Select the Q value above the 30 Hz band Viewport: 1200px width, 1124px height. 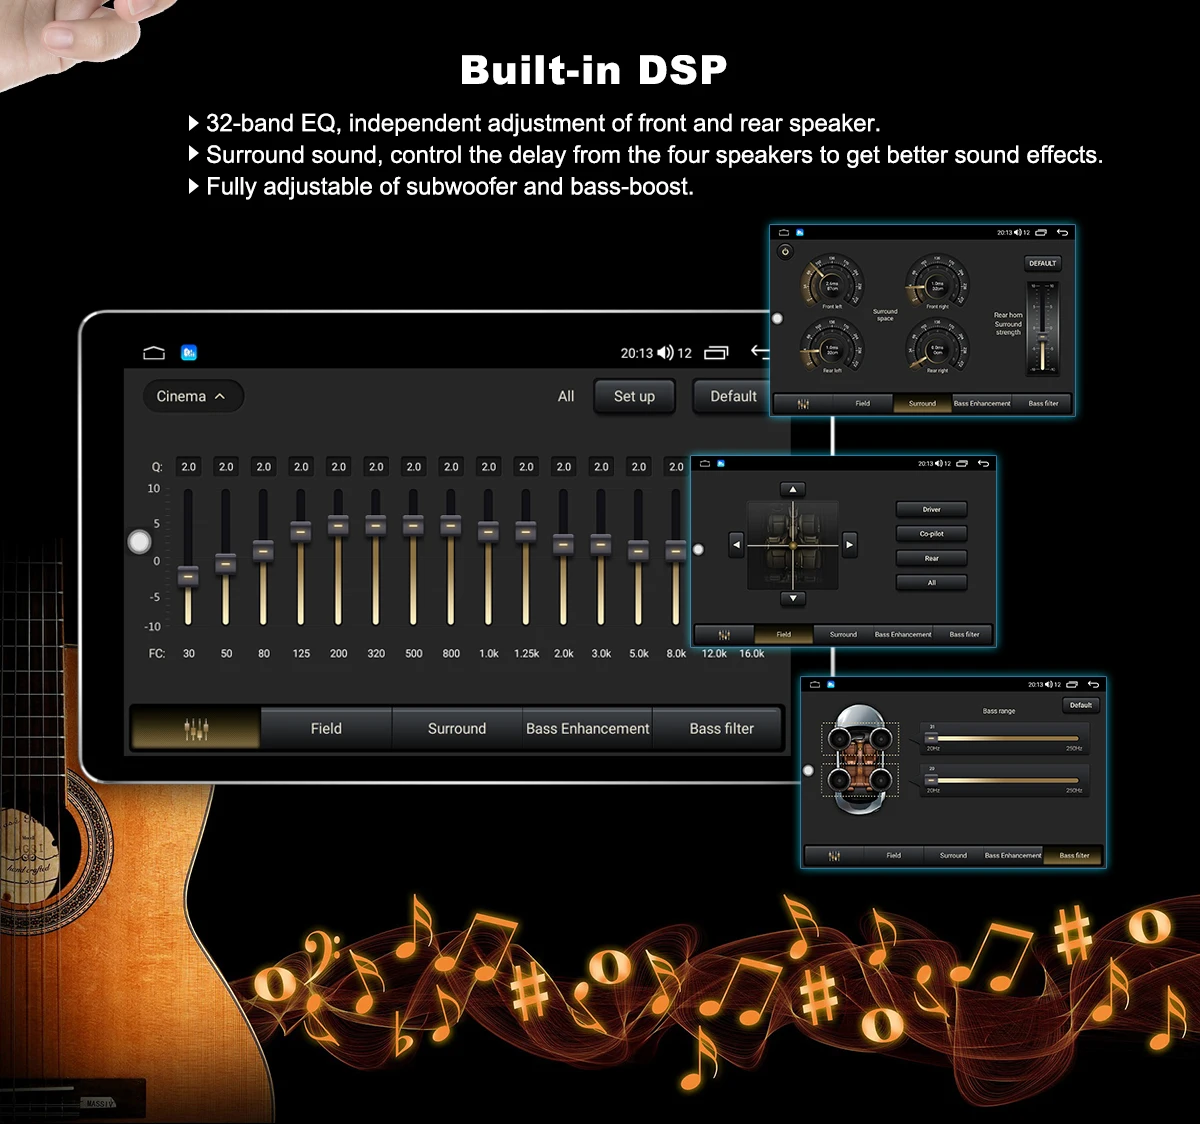[x=188, y=467]
